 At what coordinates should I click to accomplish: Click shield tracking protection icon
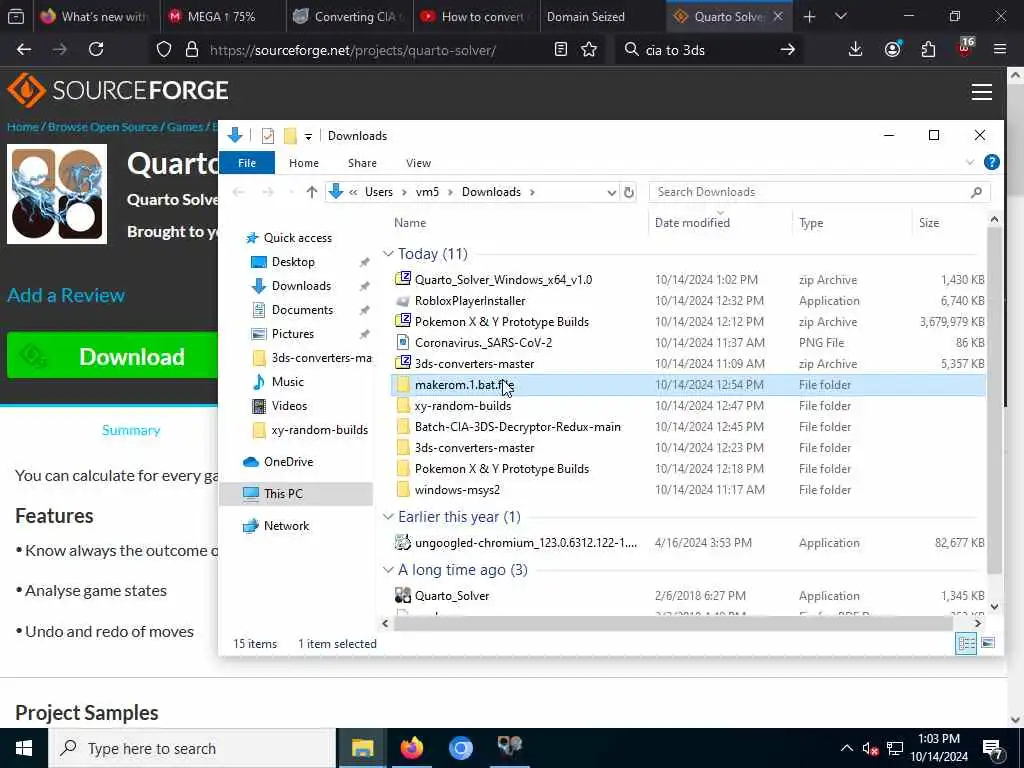(164, 49)
